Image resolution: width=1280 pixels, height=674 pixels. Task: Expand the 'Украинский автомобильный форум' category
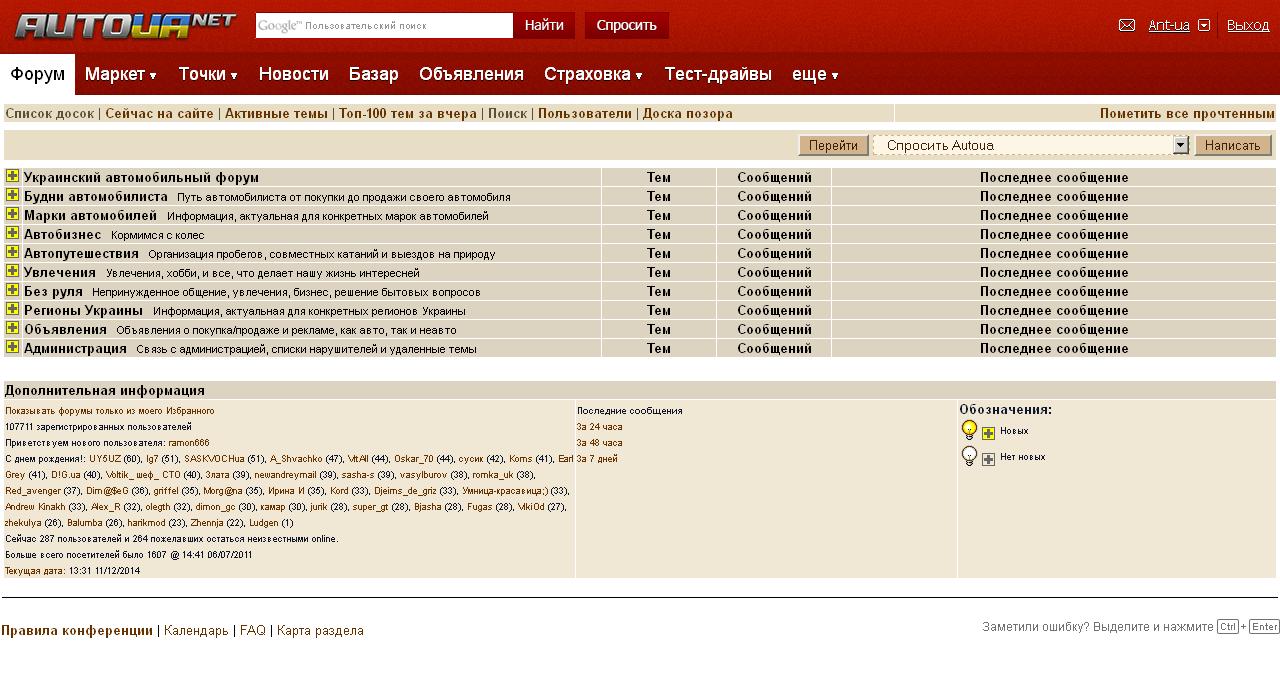pos(12,176)
